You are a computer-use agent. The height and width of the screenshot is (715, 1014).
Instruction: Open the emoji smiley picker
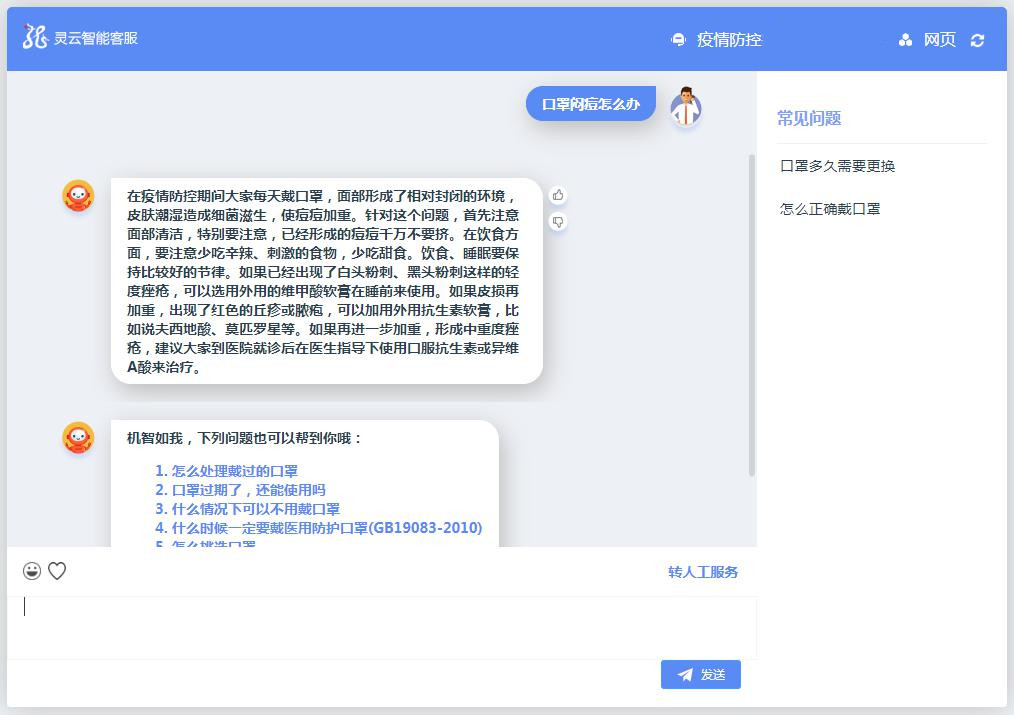pyautogui.click(x=32, y=571)
